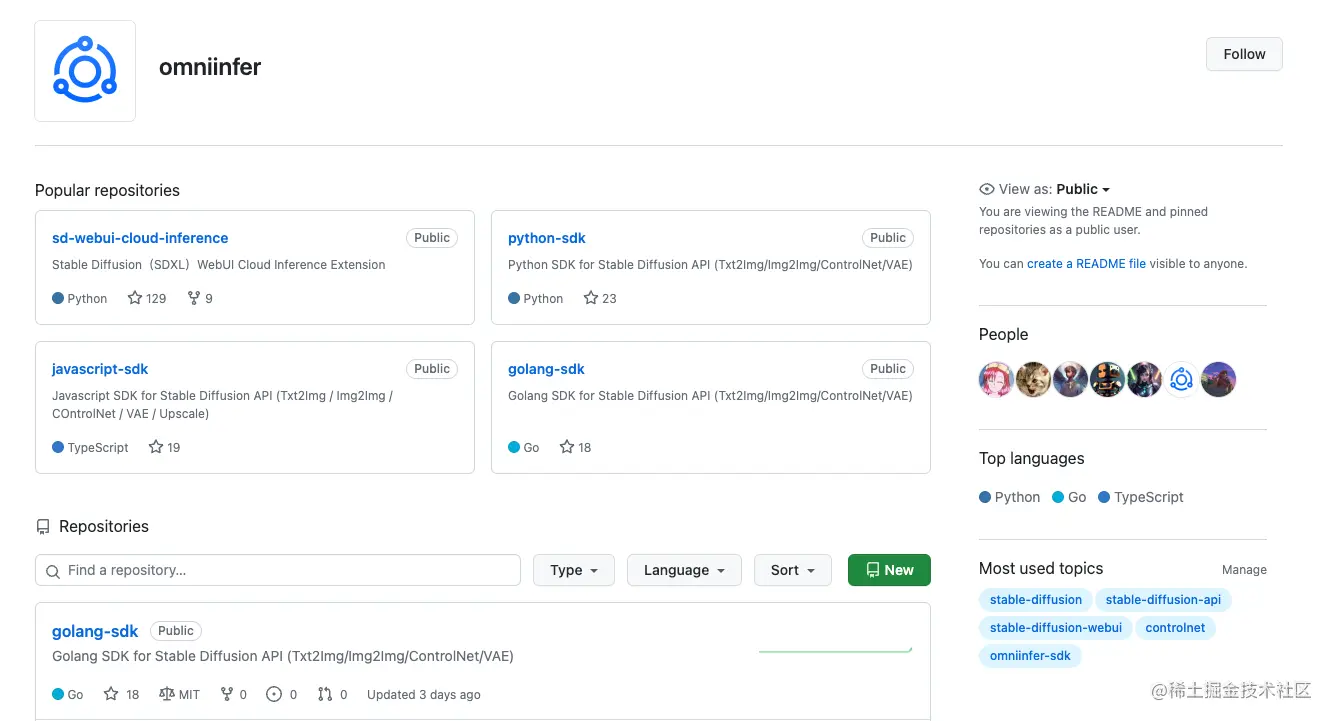Open forks of sd-webui-cloud-inference card

[x=200, y=298]
